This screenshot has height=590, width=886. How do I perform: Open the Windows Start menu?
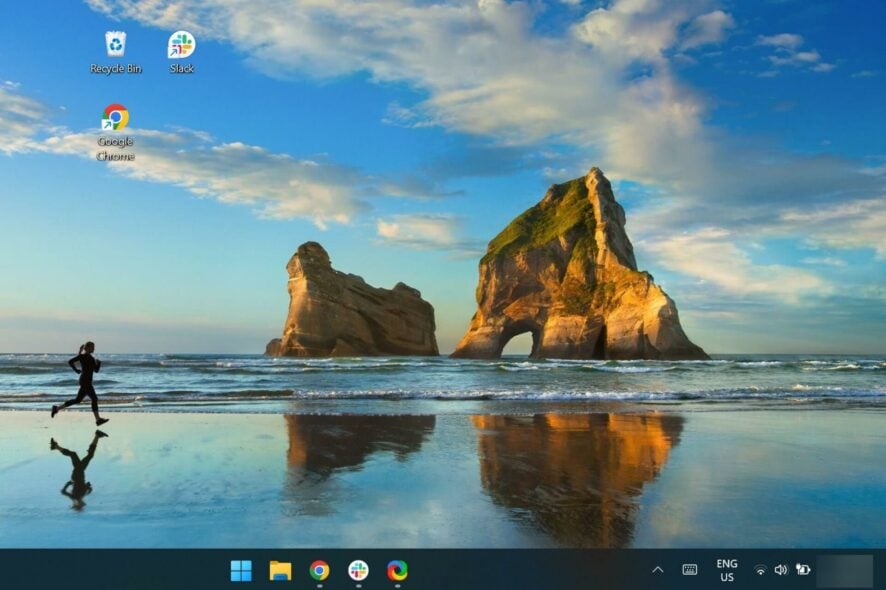point(241,571)
